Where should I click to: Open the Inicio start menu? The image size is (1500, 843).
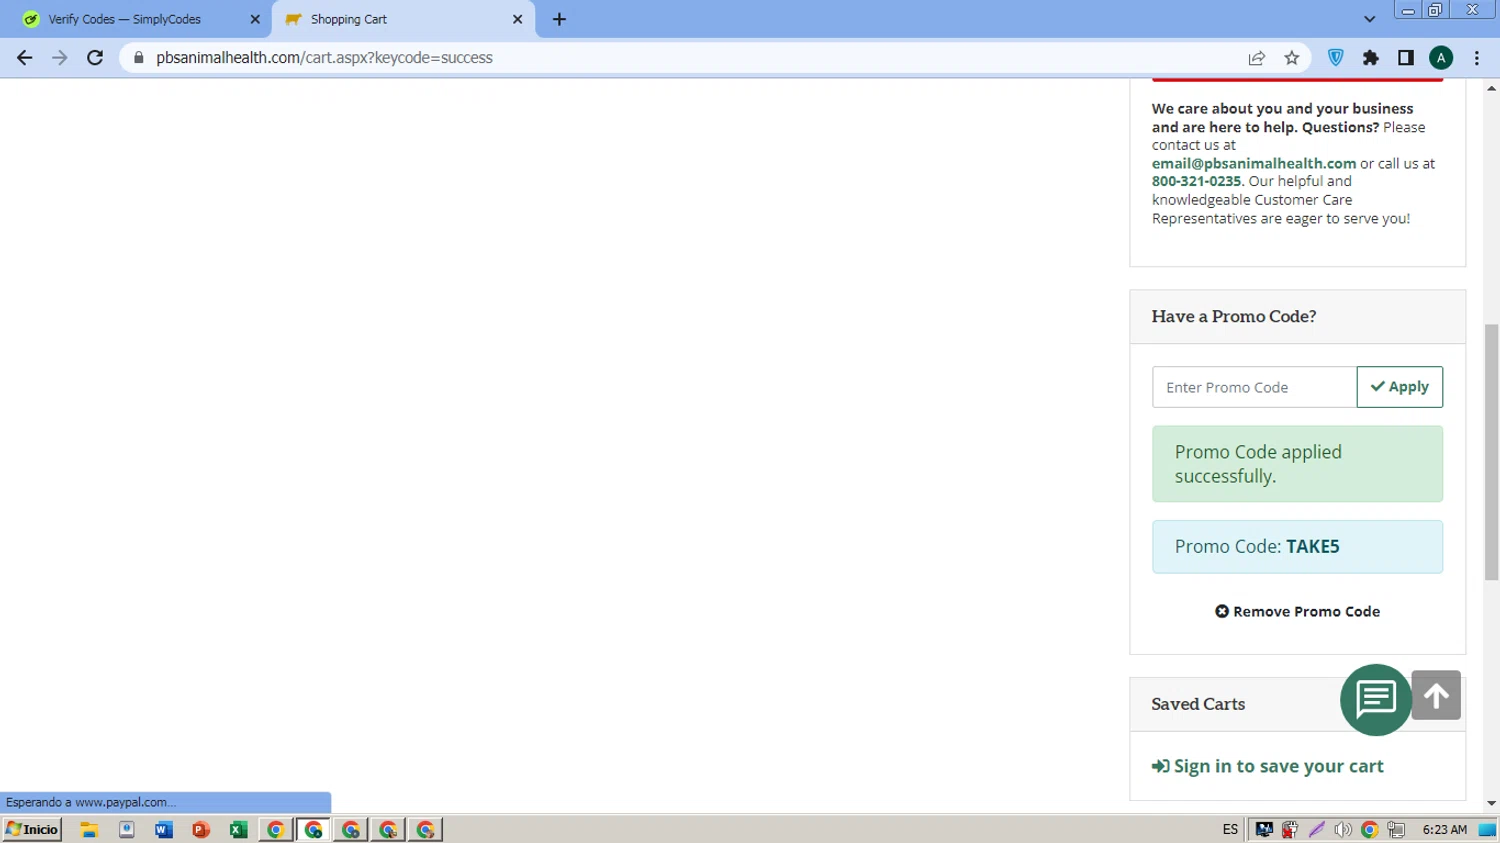coord(32,829)
